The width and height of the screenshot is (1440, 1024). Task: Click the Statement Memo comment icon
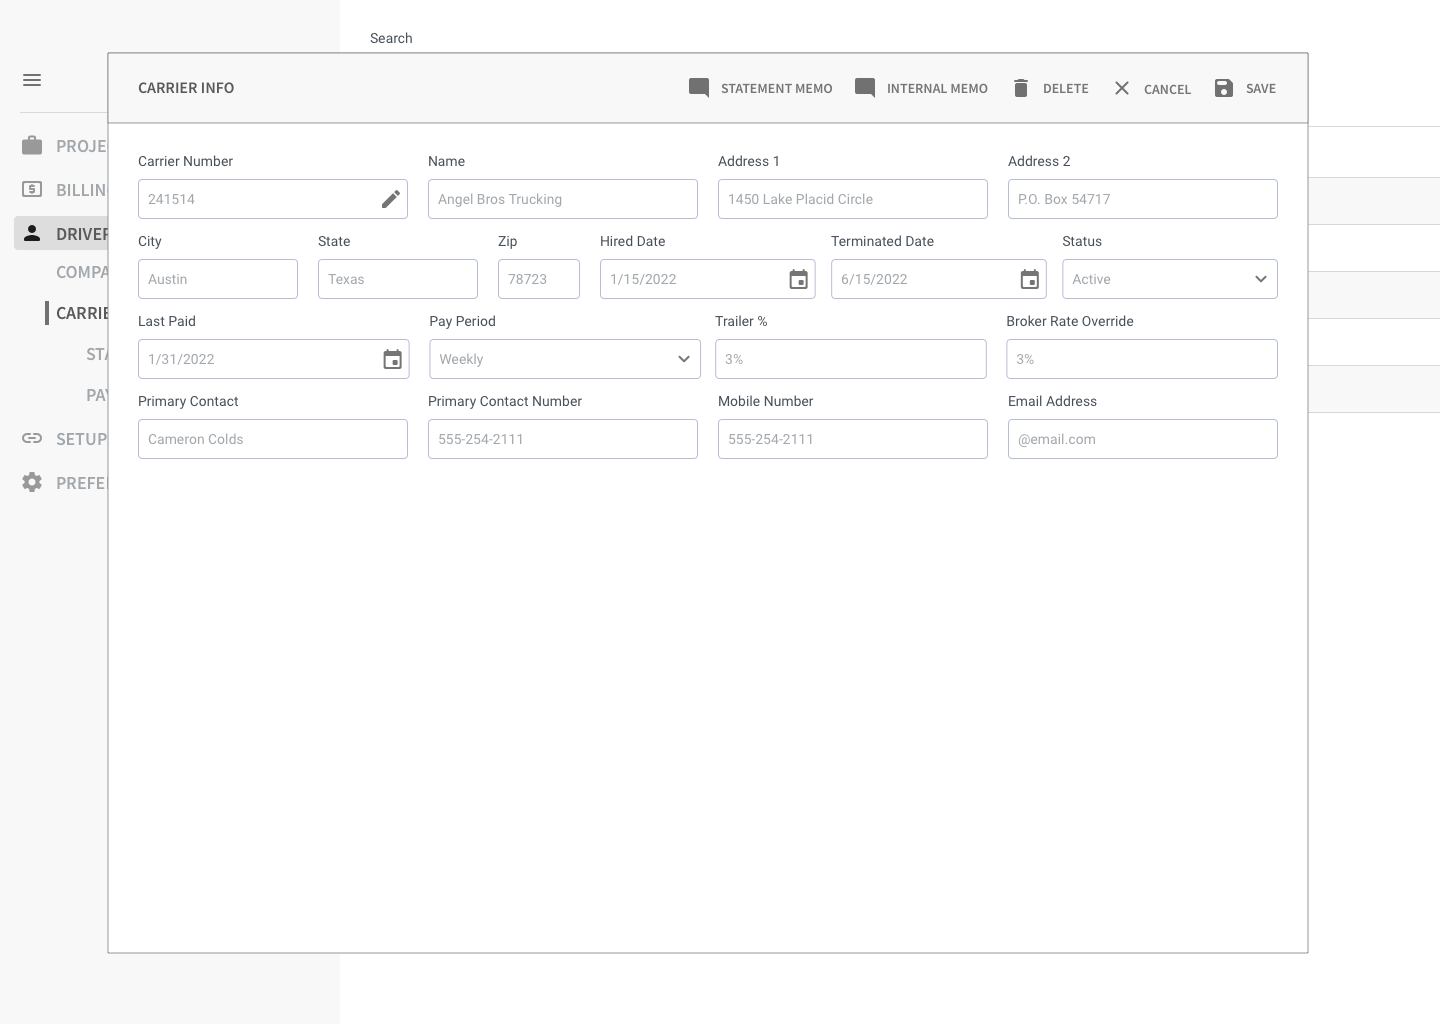(x=699, y=88)
